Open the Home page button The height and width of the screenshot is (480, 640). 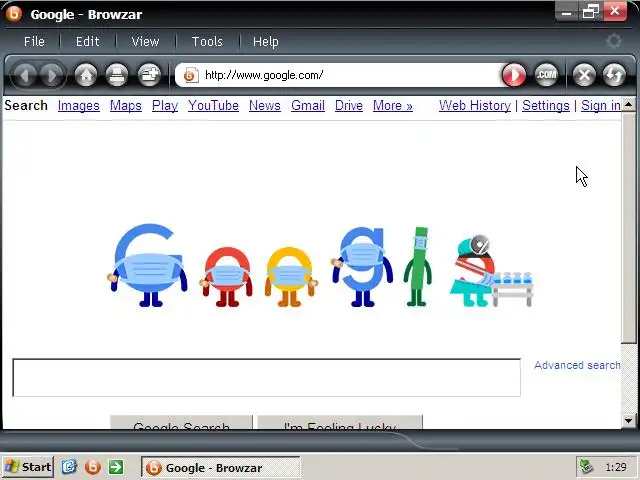[86, 76]
